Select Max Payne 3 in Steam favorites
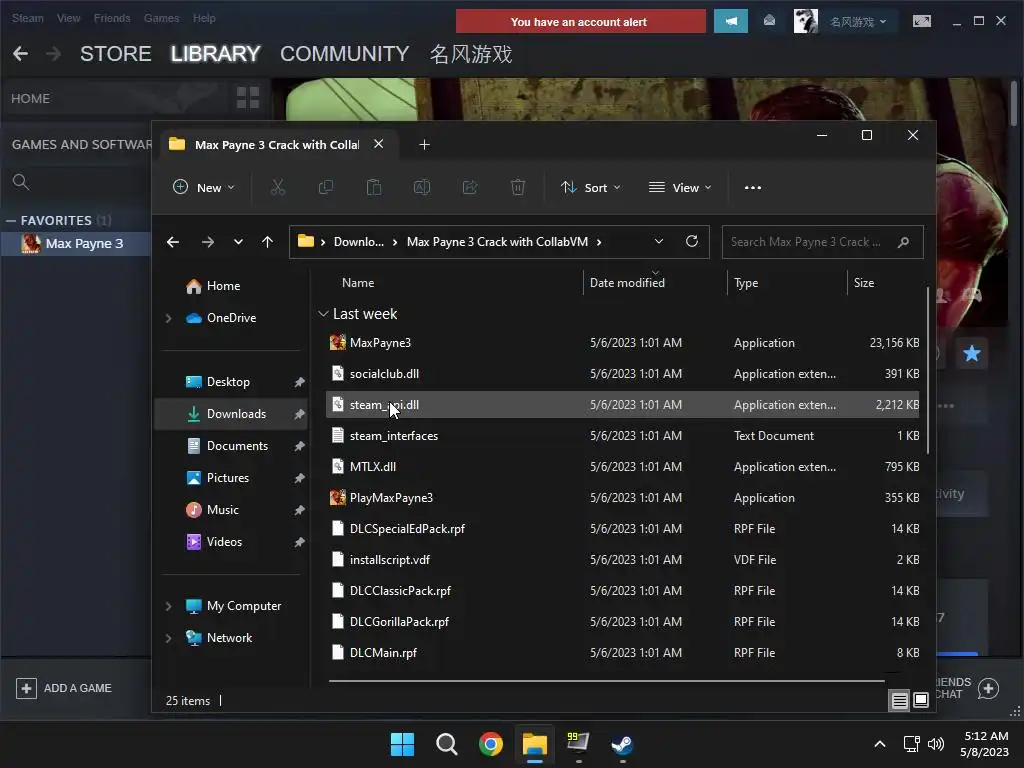This screenshot has width=1024, height=768. pyautogui.click(x=76, y=244)
